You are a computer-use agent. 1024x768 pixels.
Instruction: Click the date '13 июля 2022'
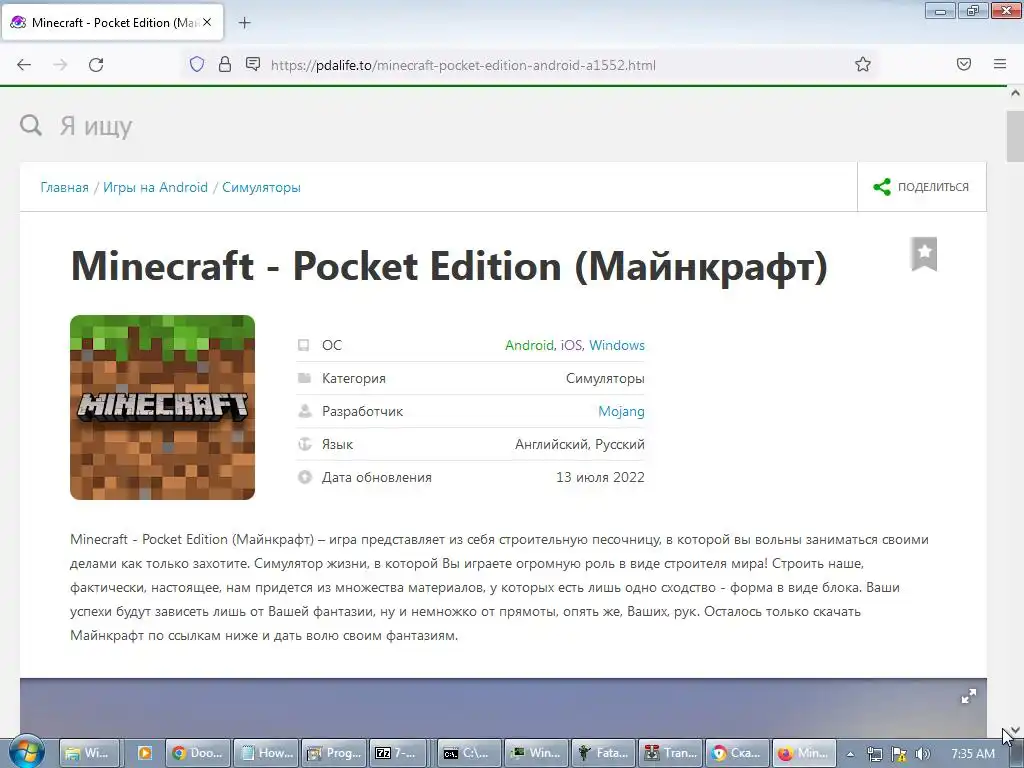pyautogui.click(x=600, y=477)
